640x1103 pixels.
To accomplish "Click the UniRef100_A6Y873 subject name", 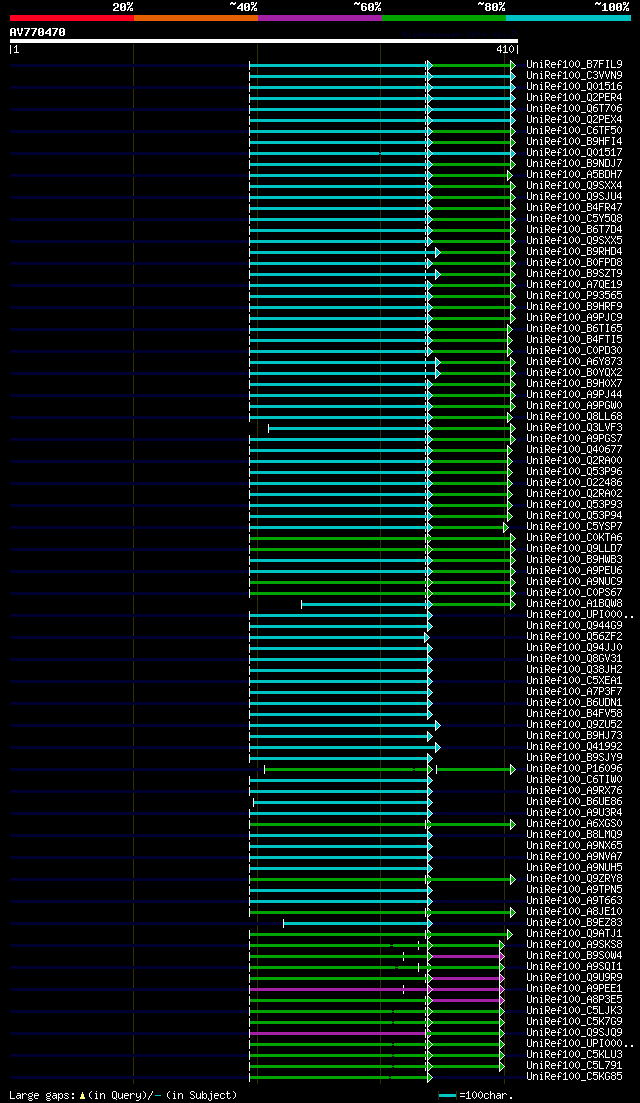I will point(574,362).
